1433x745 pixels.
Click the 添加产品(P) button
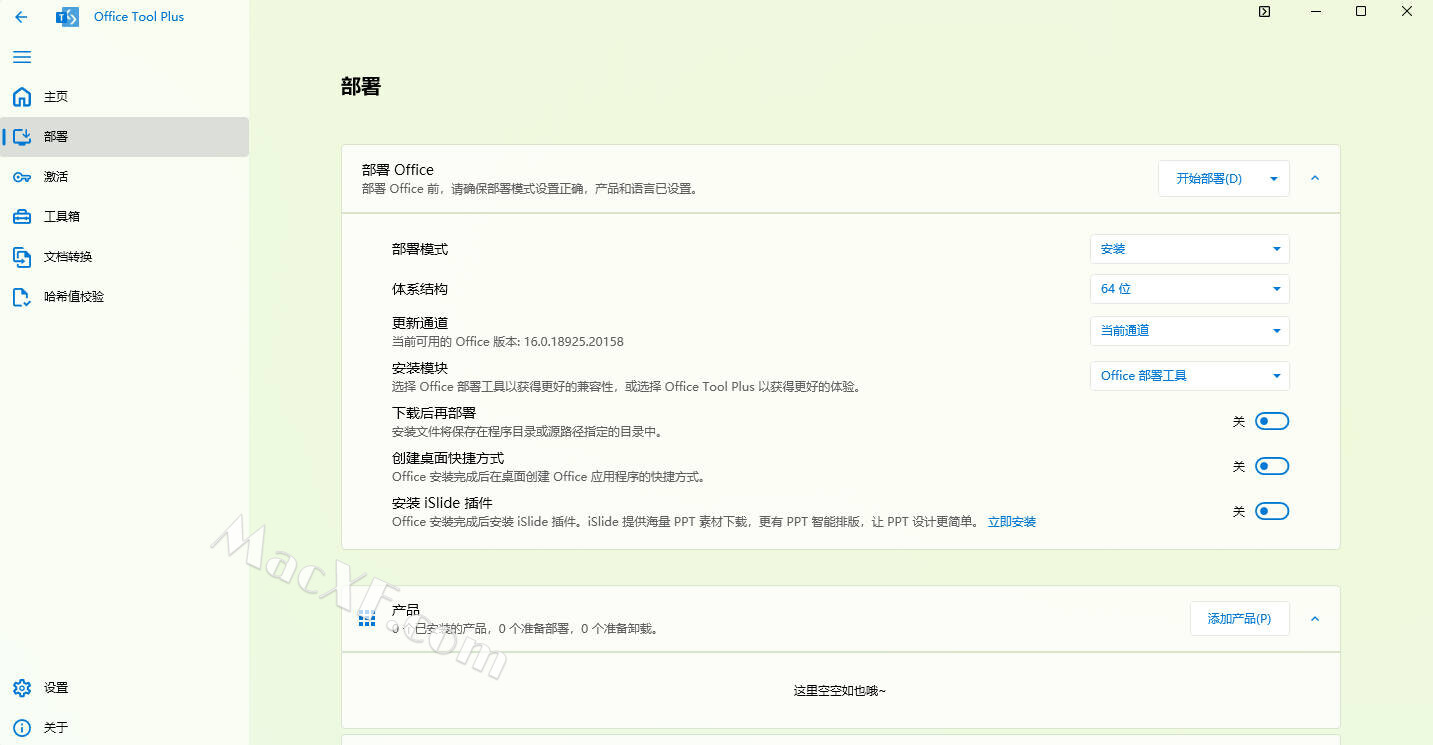(1239, 619)
